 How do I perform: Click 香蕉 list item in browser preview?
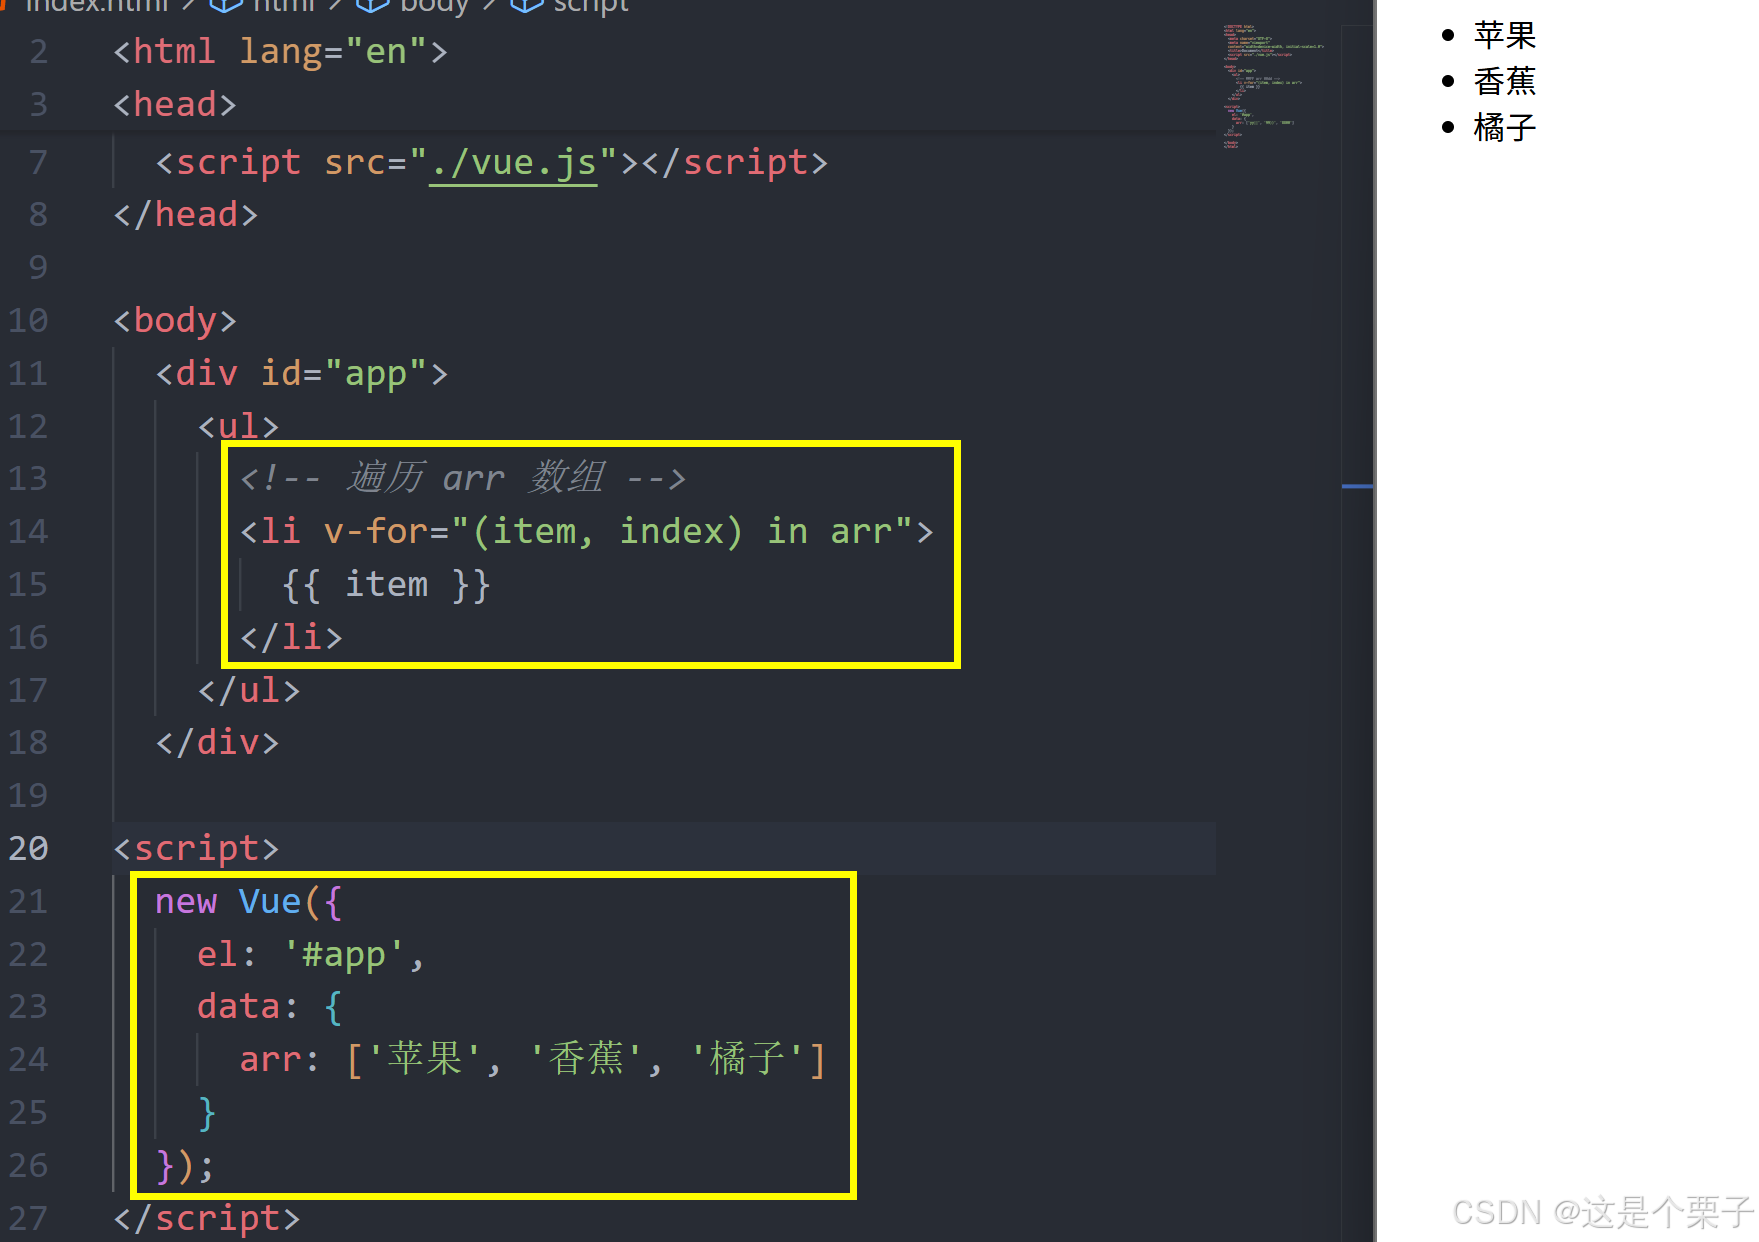pos(1504,82)
